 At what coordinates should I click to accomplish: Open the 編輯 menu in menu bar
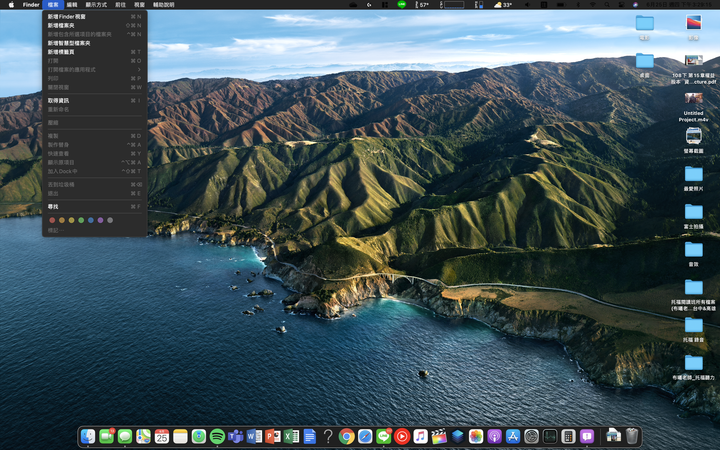[x=72, y=5]
